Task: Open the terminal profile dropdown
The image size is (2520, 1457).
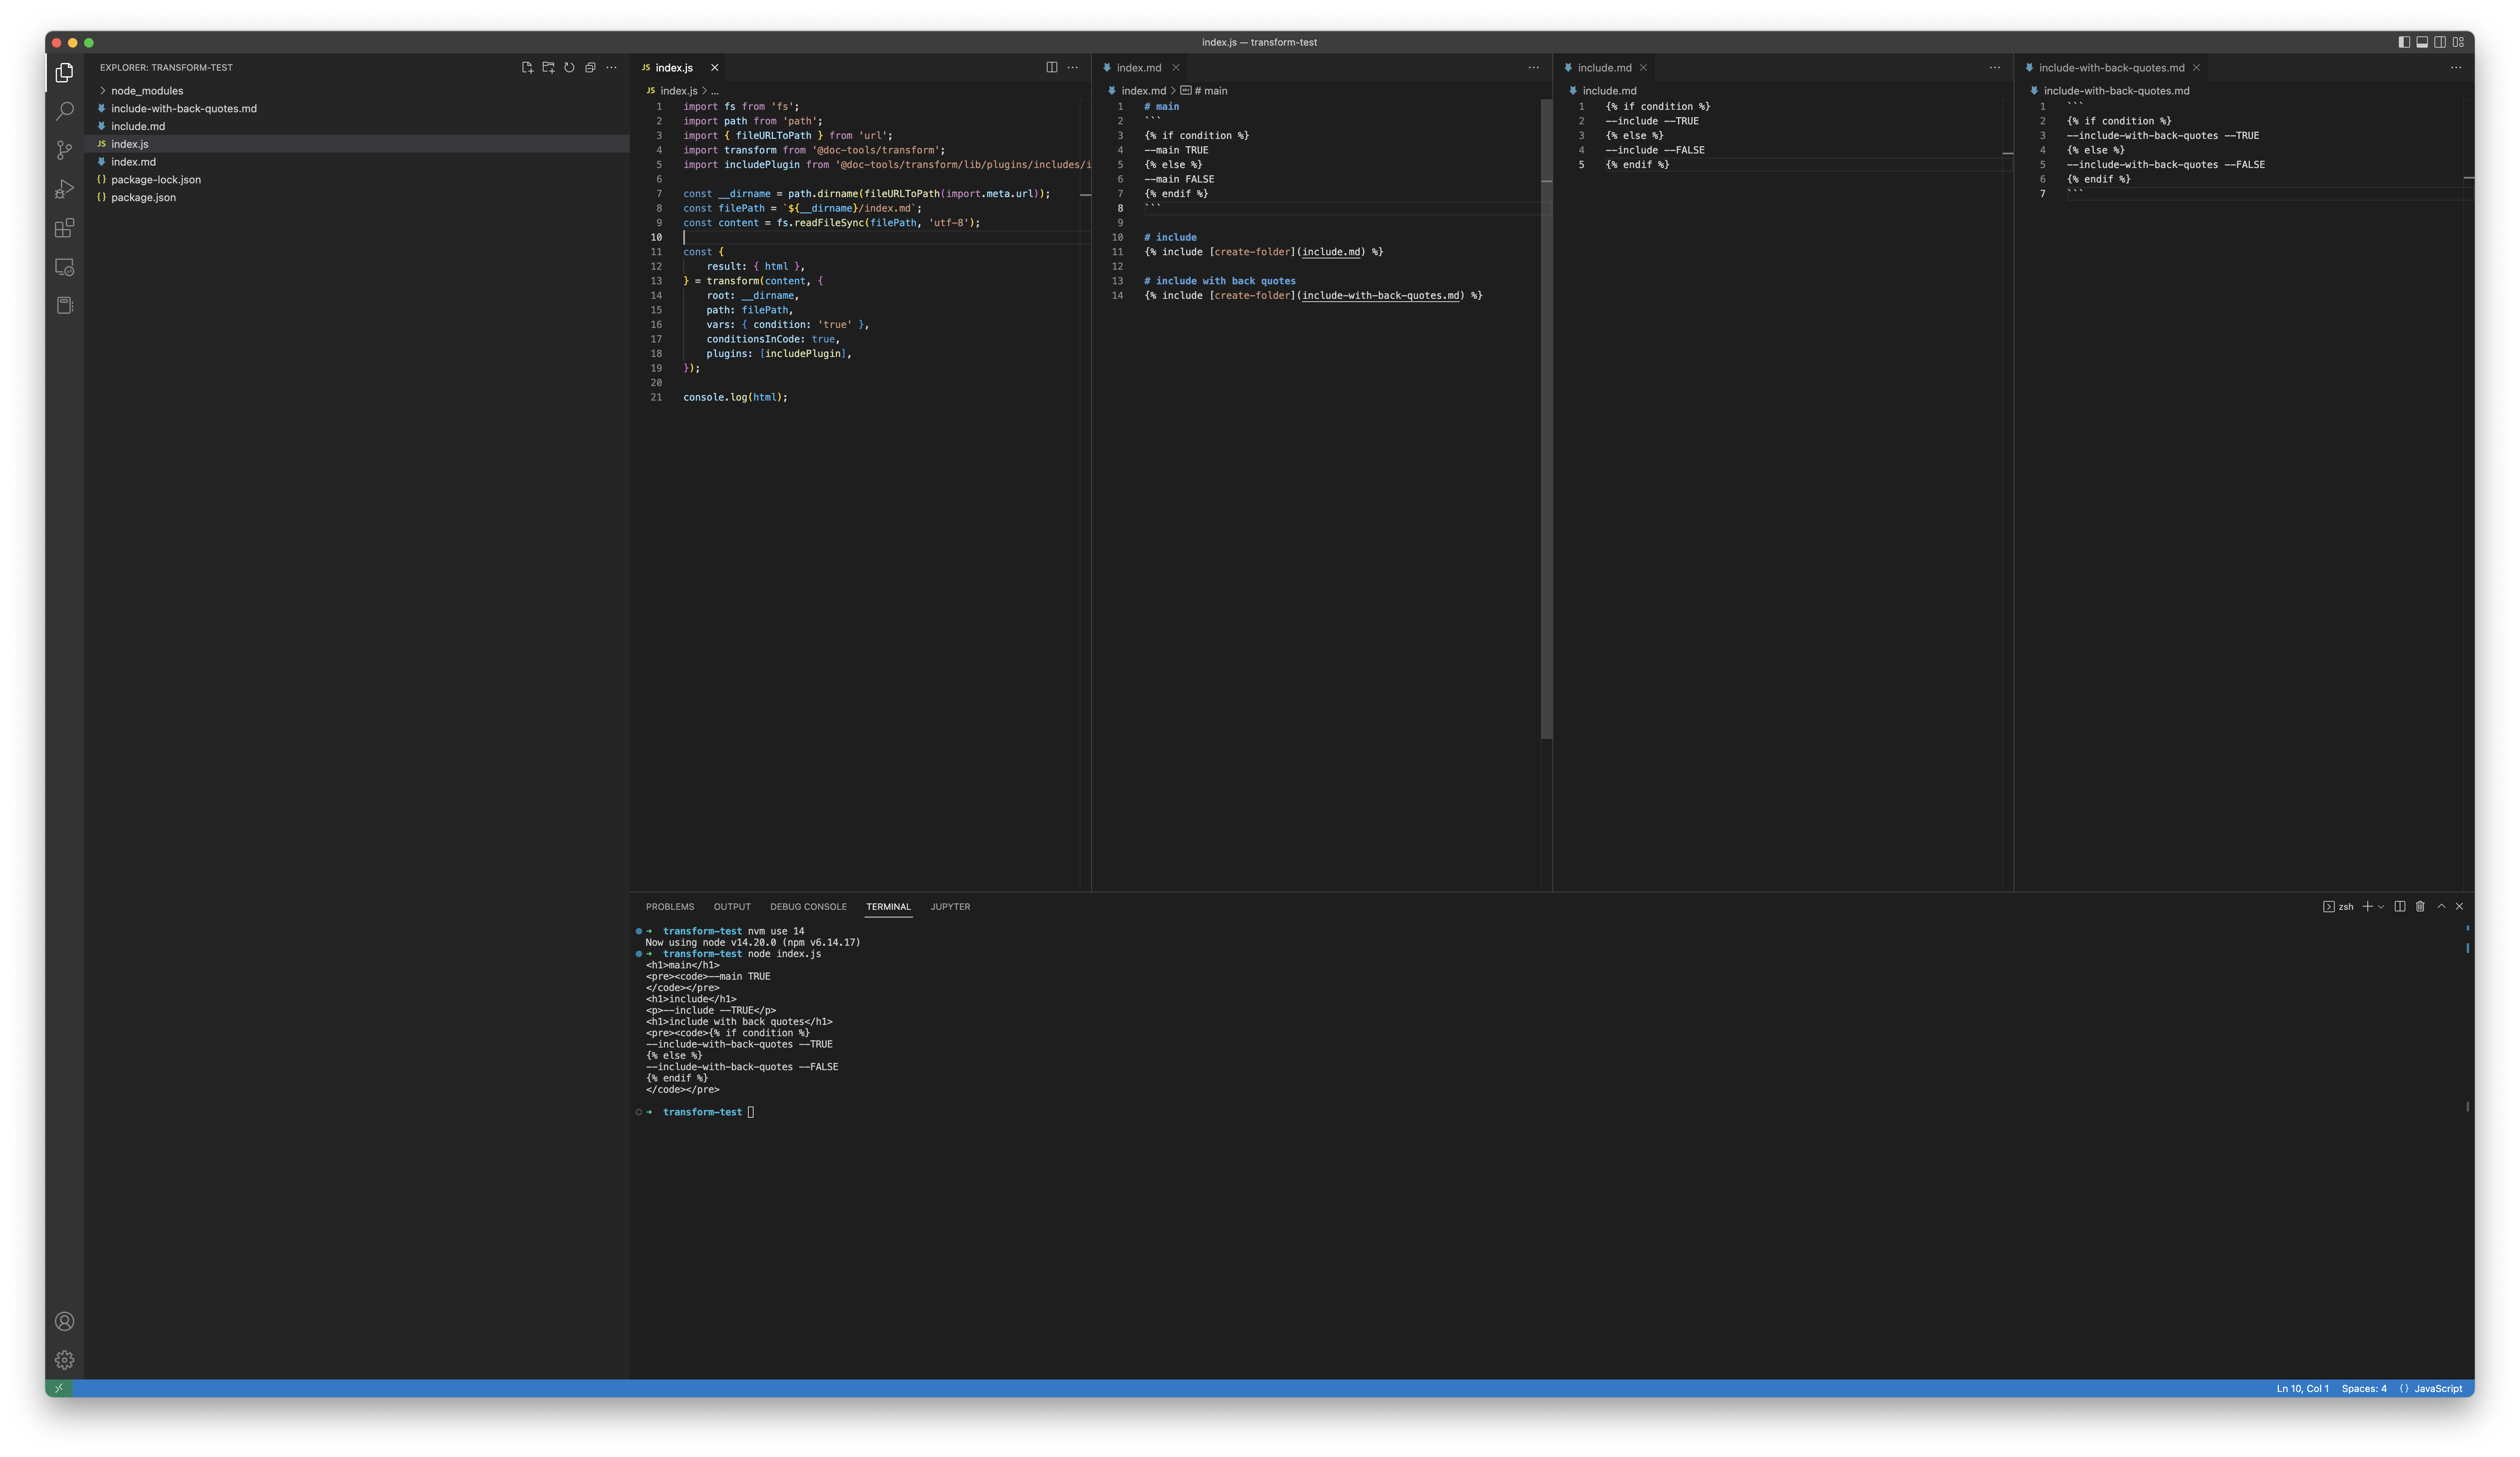Action: tap(2381, 906)
